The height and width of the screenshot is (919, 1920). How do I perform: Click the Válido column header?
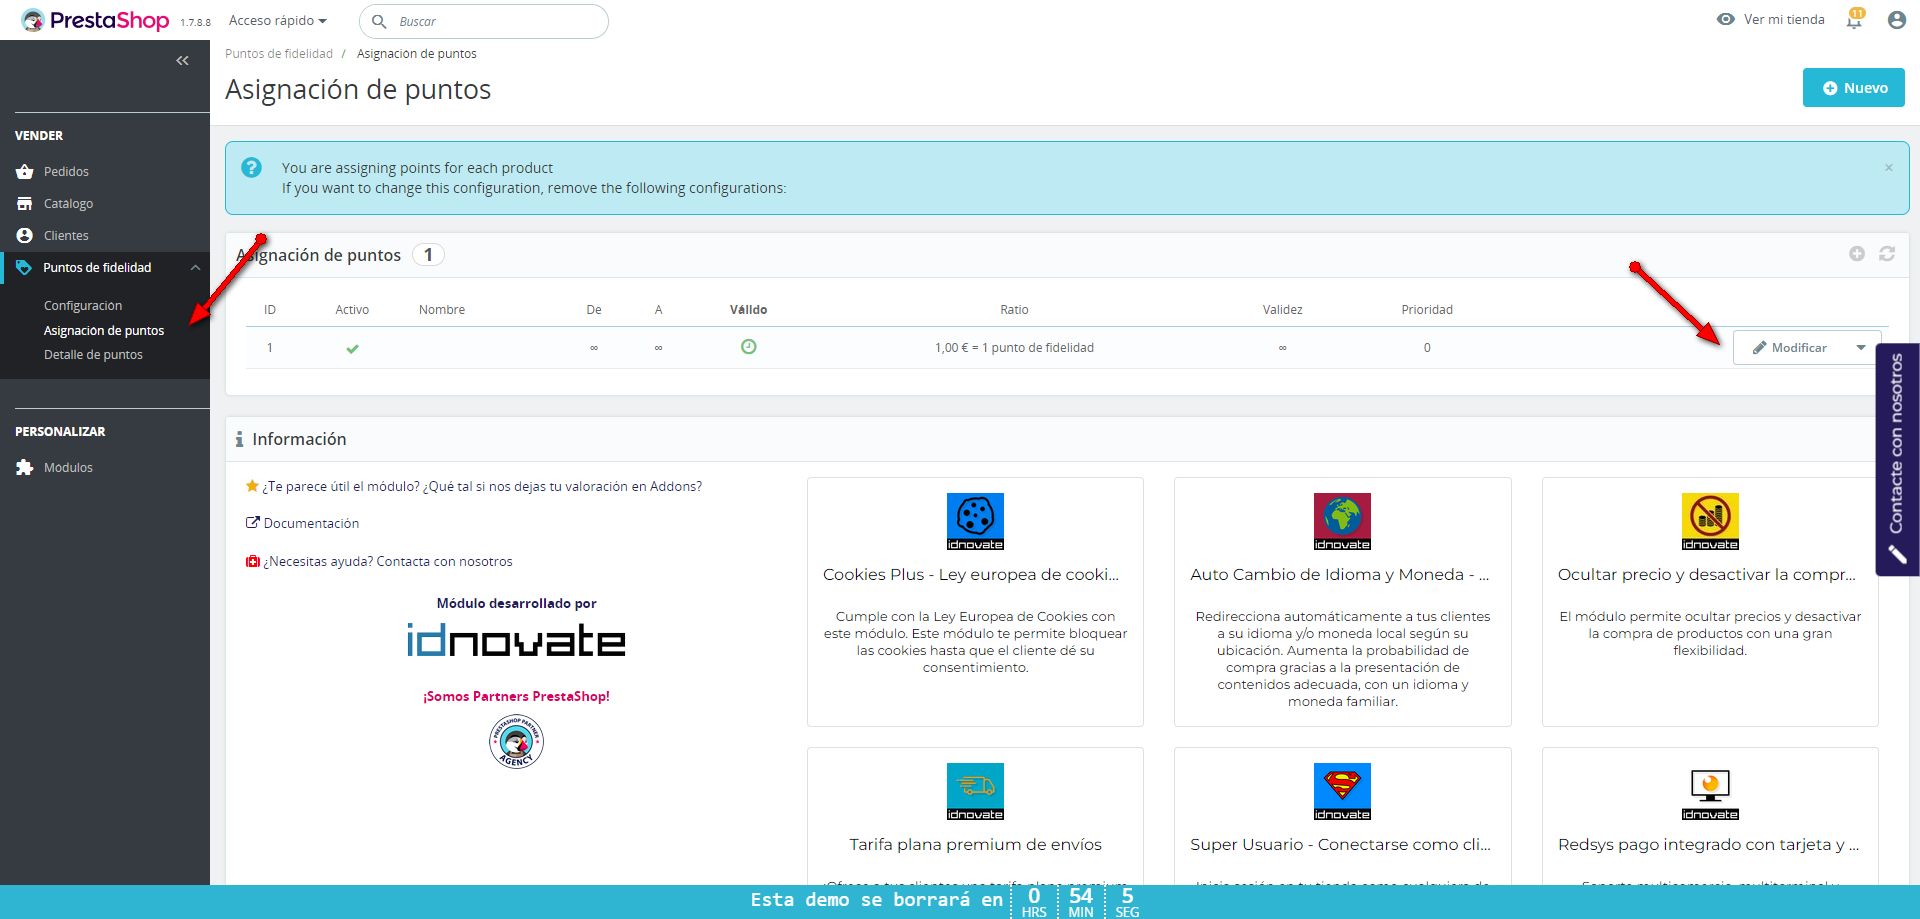click(x=749, y=310)
